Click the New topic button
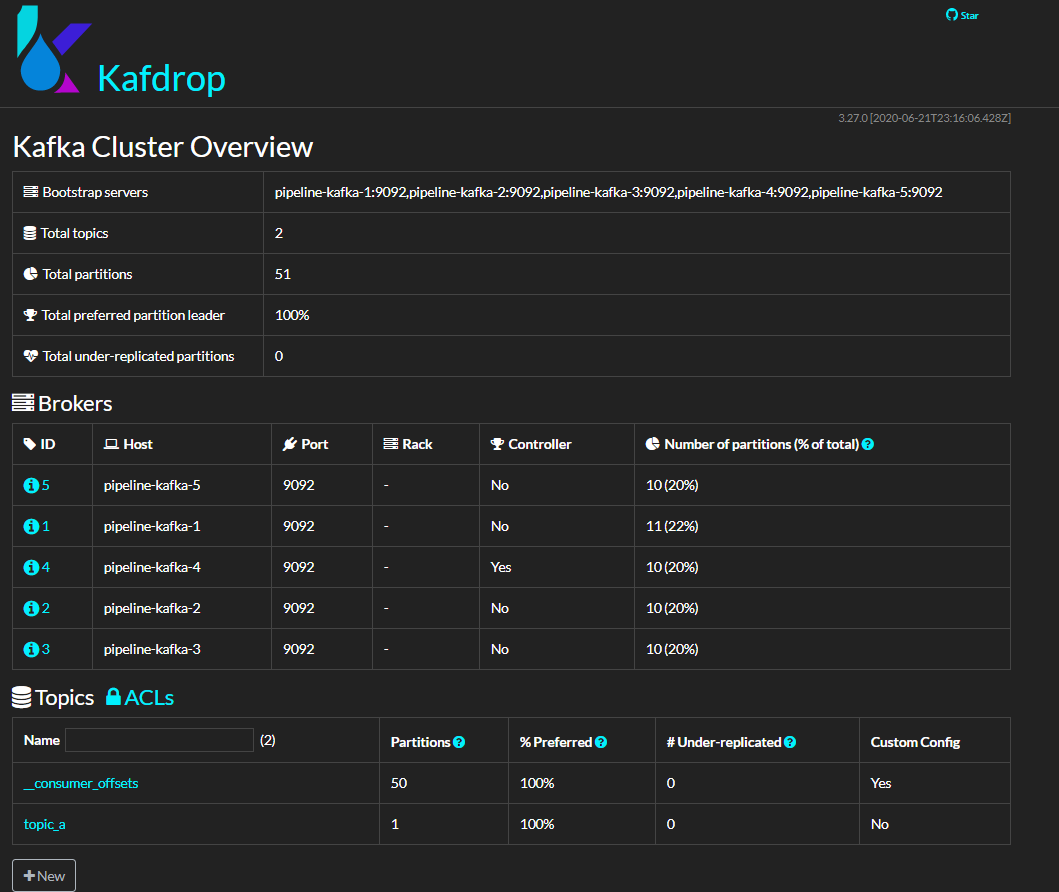Image resolution: width=1059 pixels, height=892 pixels. (x=44, y=876)
